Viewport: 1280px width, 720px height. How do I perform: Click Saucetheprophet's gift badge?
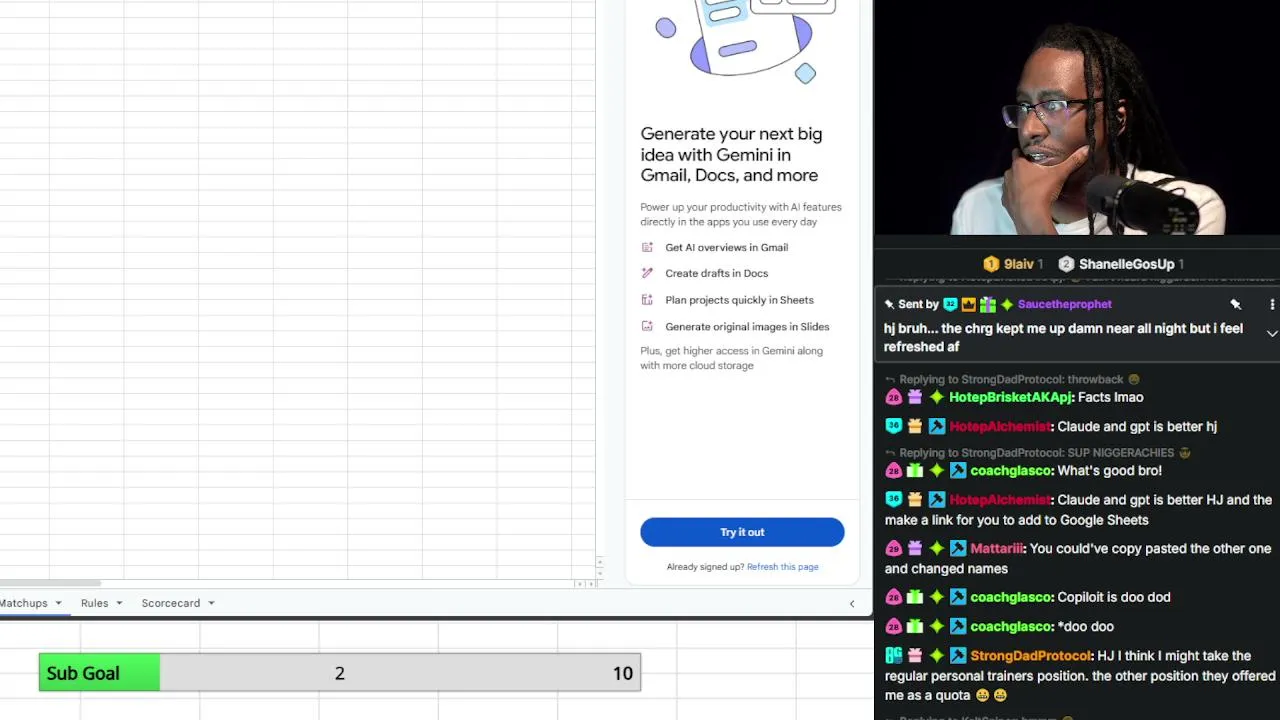click(987, 304)
